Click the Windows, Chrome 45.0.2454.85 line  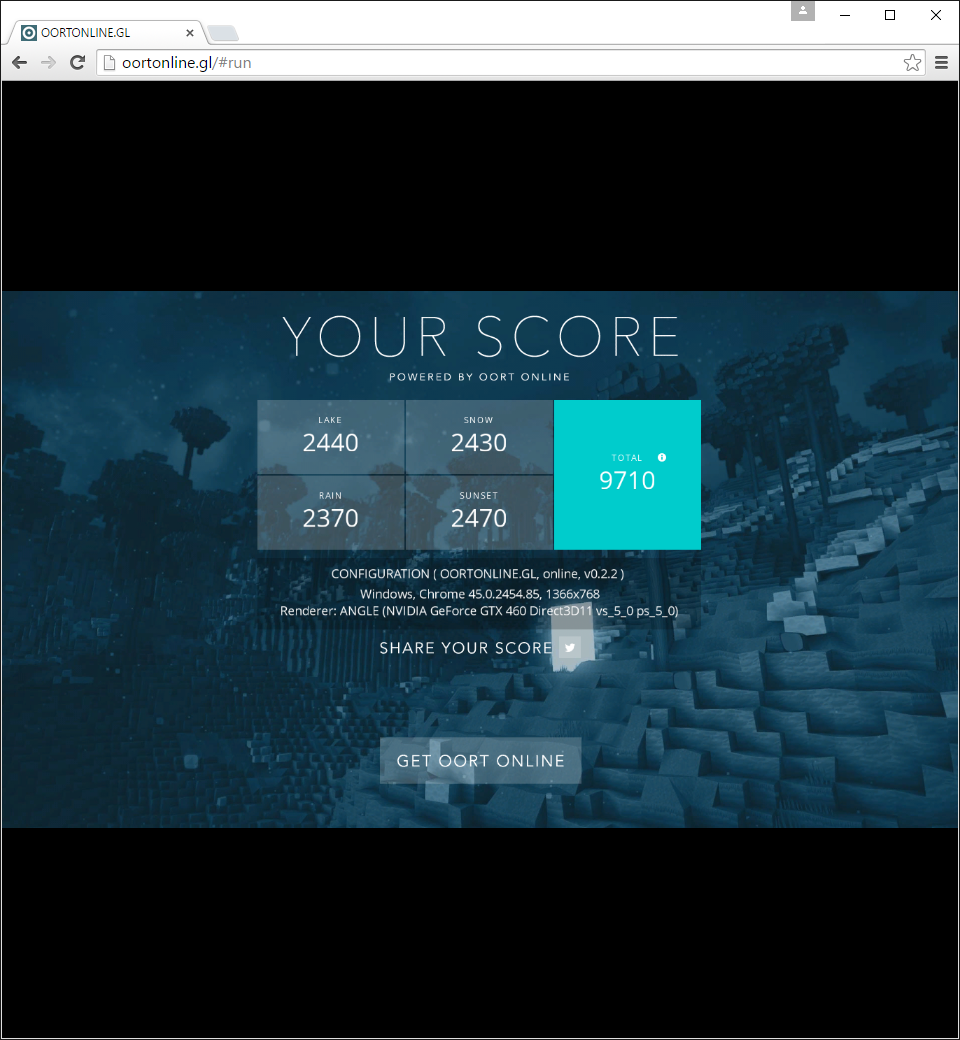[480, 594]
